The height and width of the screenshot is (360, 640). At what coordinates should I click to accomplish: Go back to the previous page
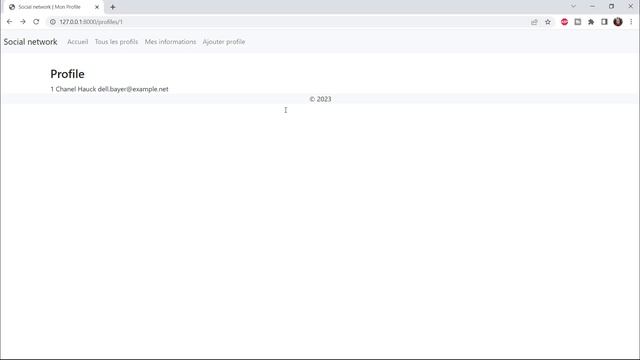[x=9, y=22]
